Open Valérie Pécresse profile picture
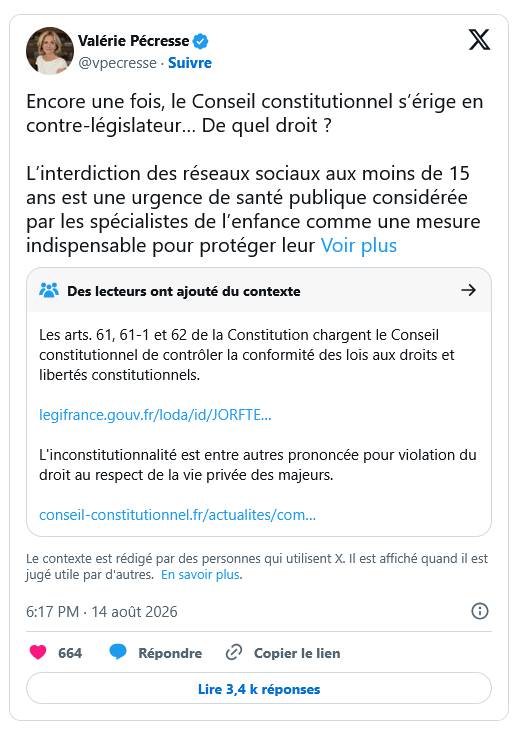Screen dimensions: 518x729 coord(50,51)
